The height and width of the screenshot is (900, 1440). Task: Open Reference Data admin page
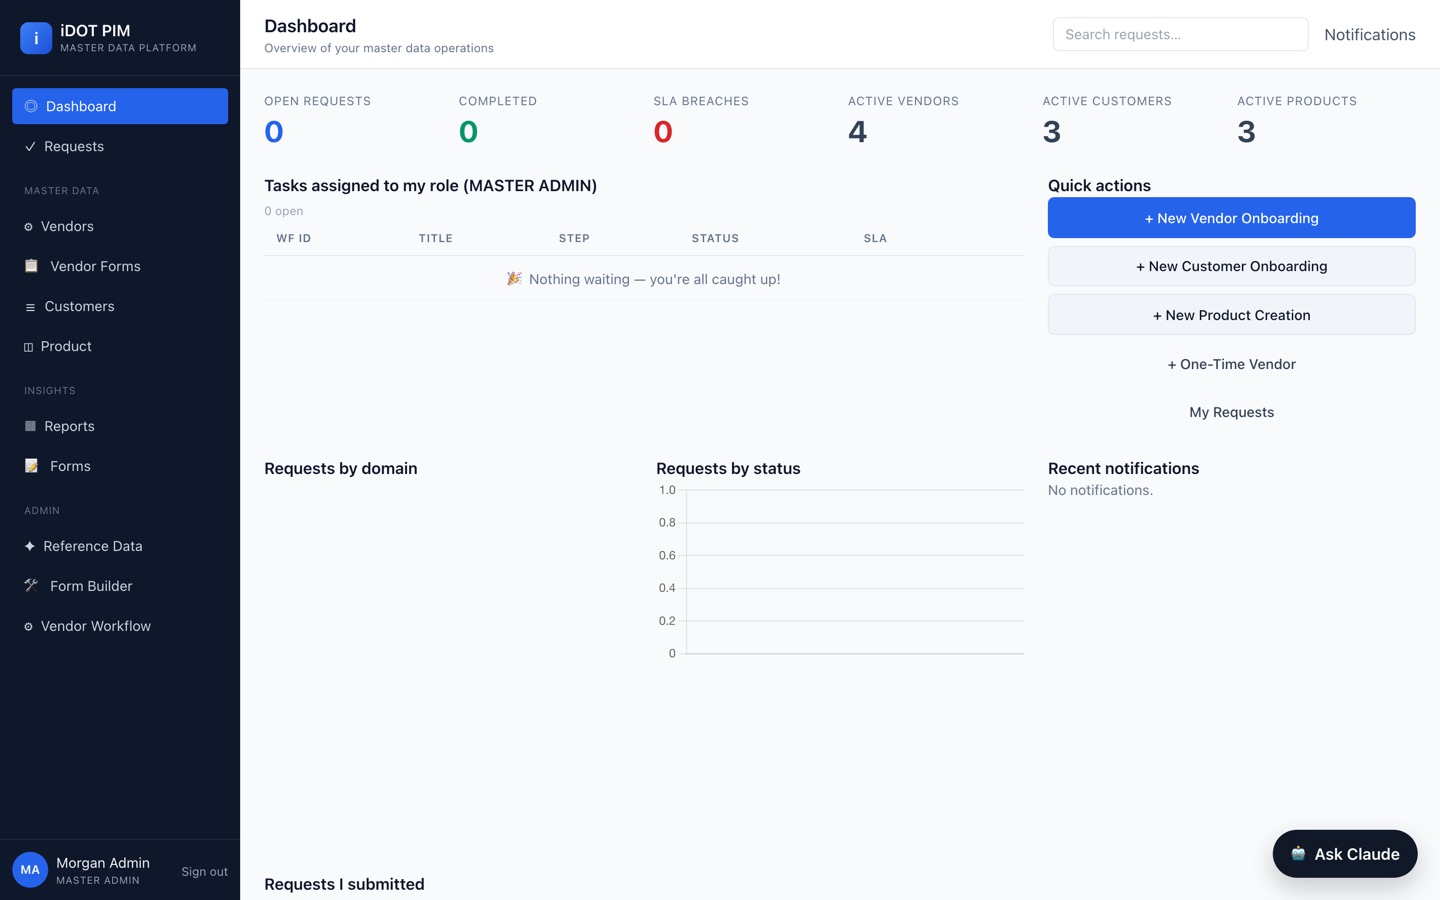click(120, 546)
